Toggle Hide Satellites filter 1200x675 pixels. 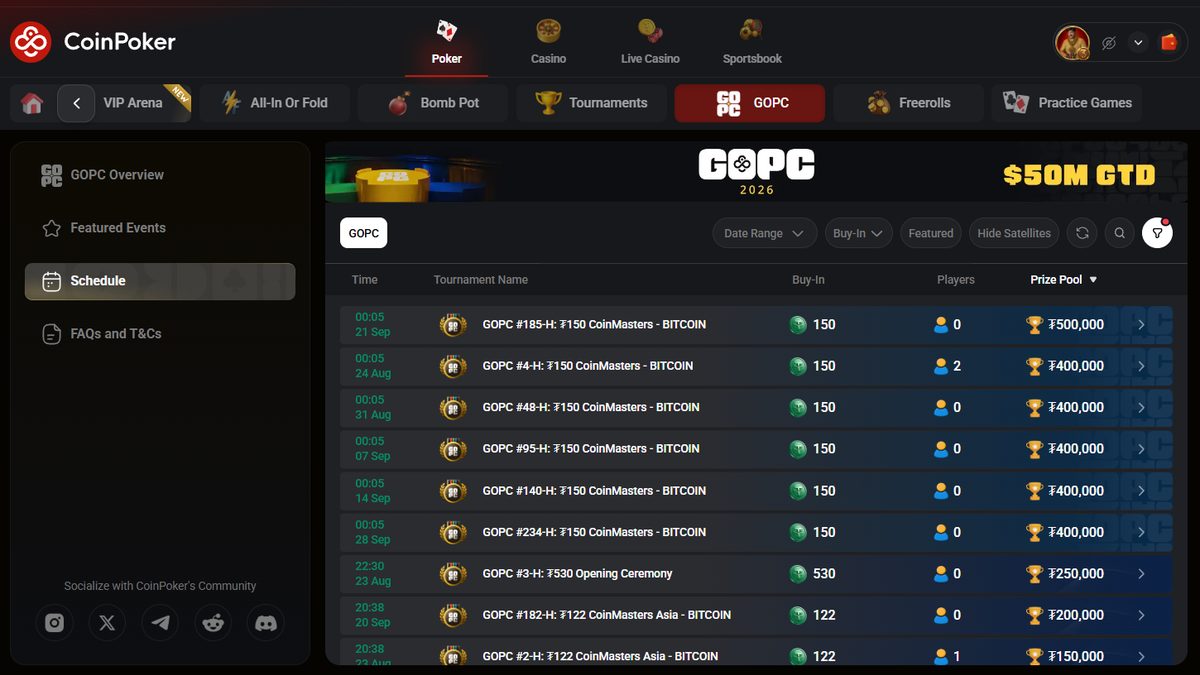(x=1014, y=233)
